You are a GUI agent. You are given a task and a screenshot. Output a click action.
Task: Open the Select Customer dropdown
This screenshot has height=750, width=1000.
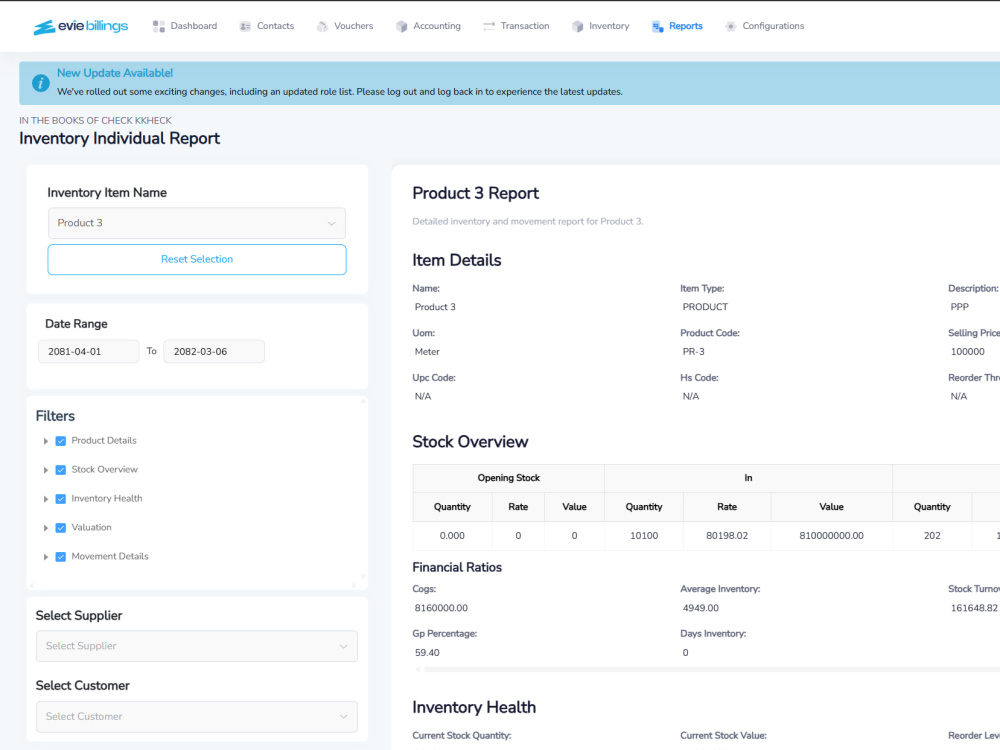[x=196, y=717]
